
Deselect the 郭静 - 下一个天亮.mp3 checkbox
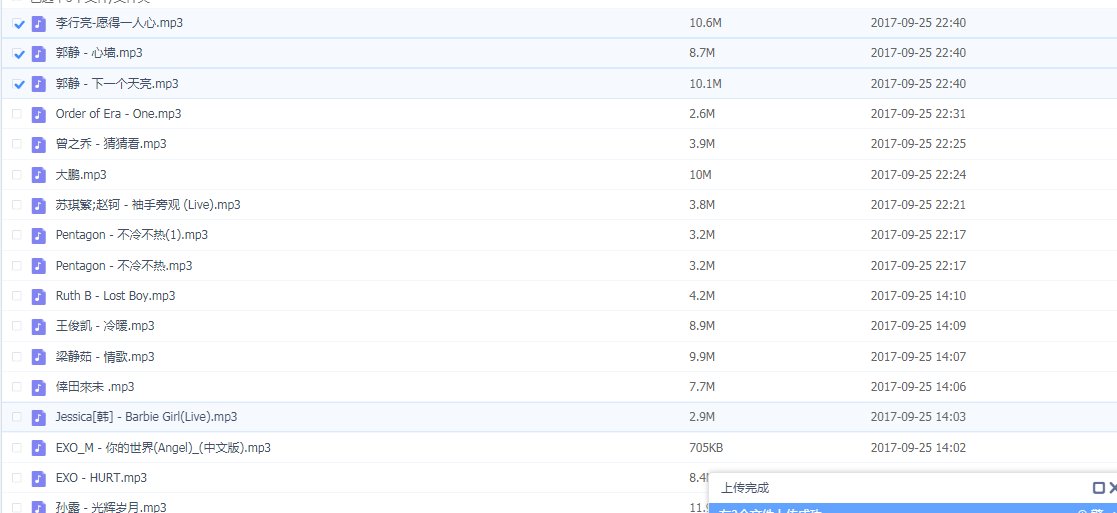pyautogui.click(x=18, y=83)
